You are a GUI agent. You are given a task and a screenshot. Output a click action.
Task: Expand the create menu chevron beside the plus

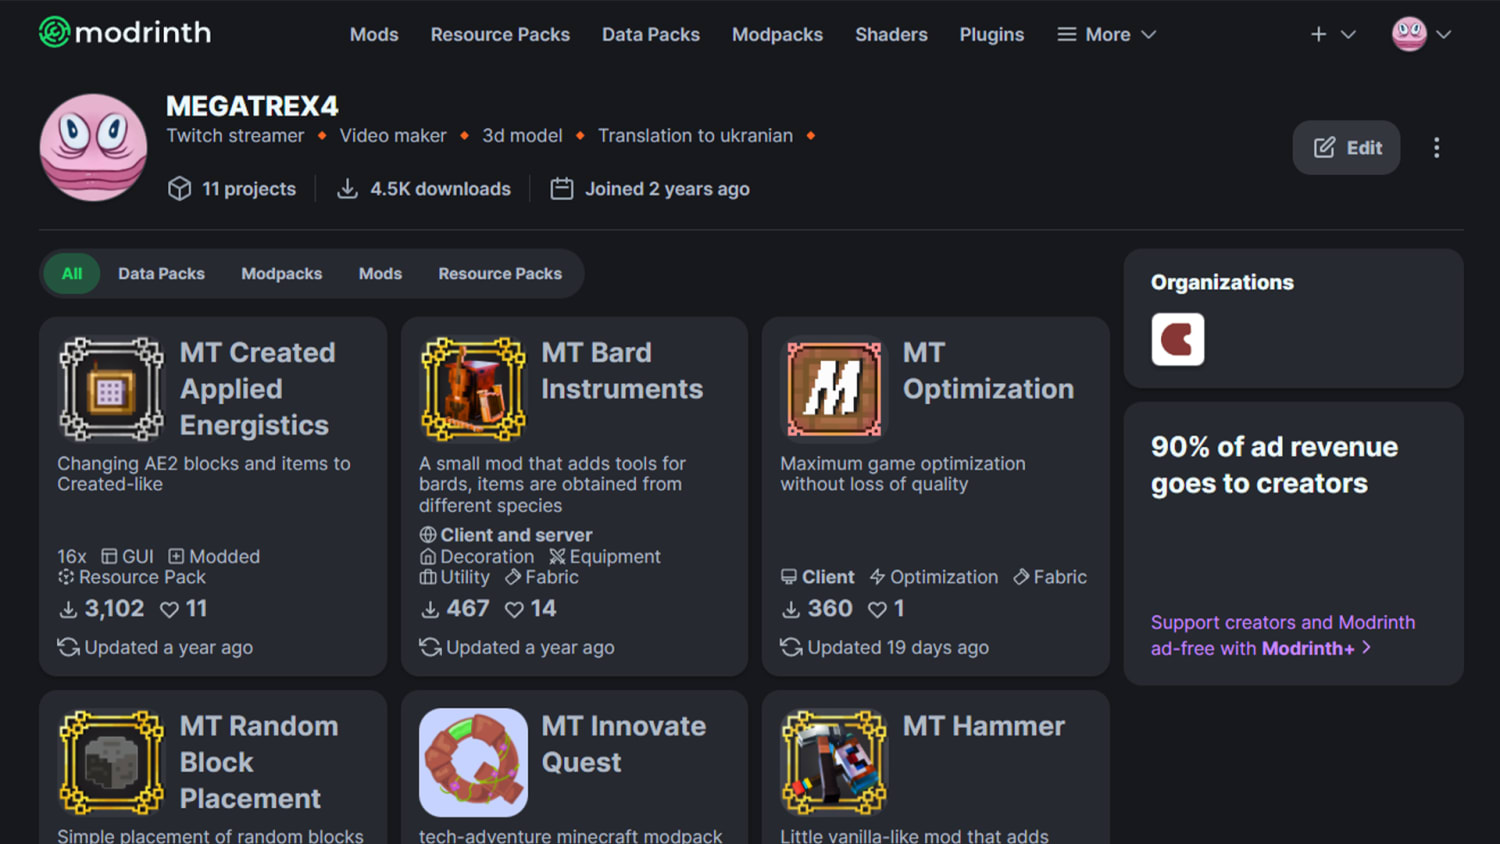(1348, 34)
